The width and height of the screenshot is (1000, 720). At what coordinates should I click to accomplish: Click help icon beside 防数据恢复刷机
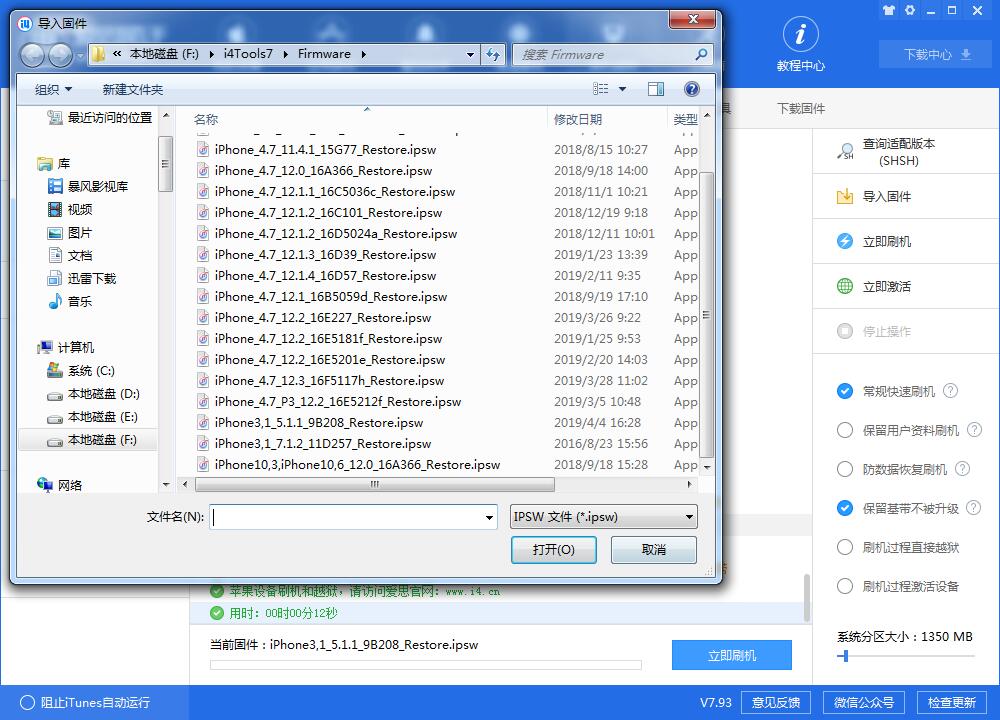pyautogui.click(x=962, y=469)
